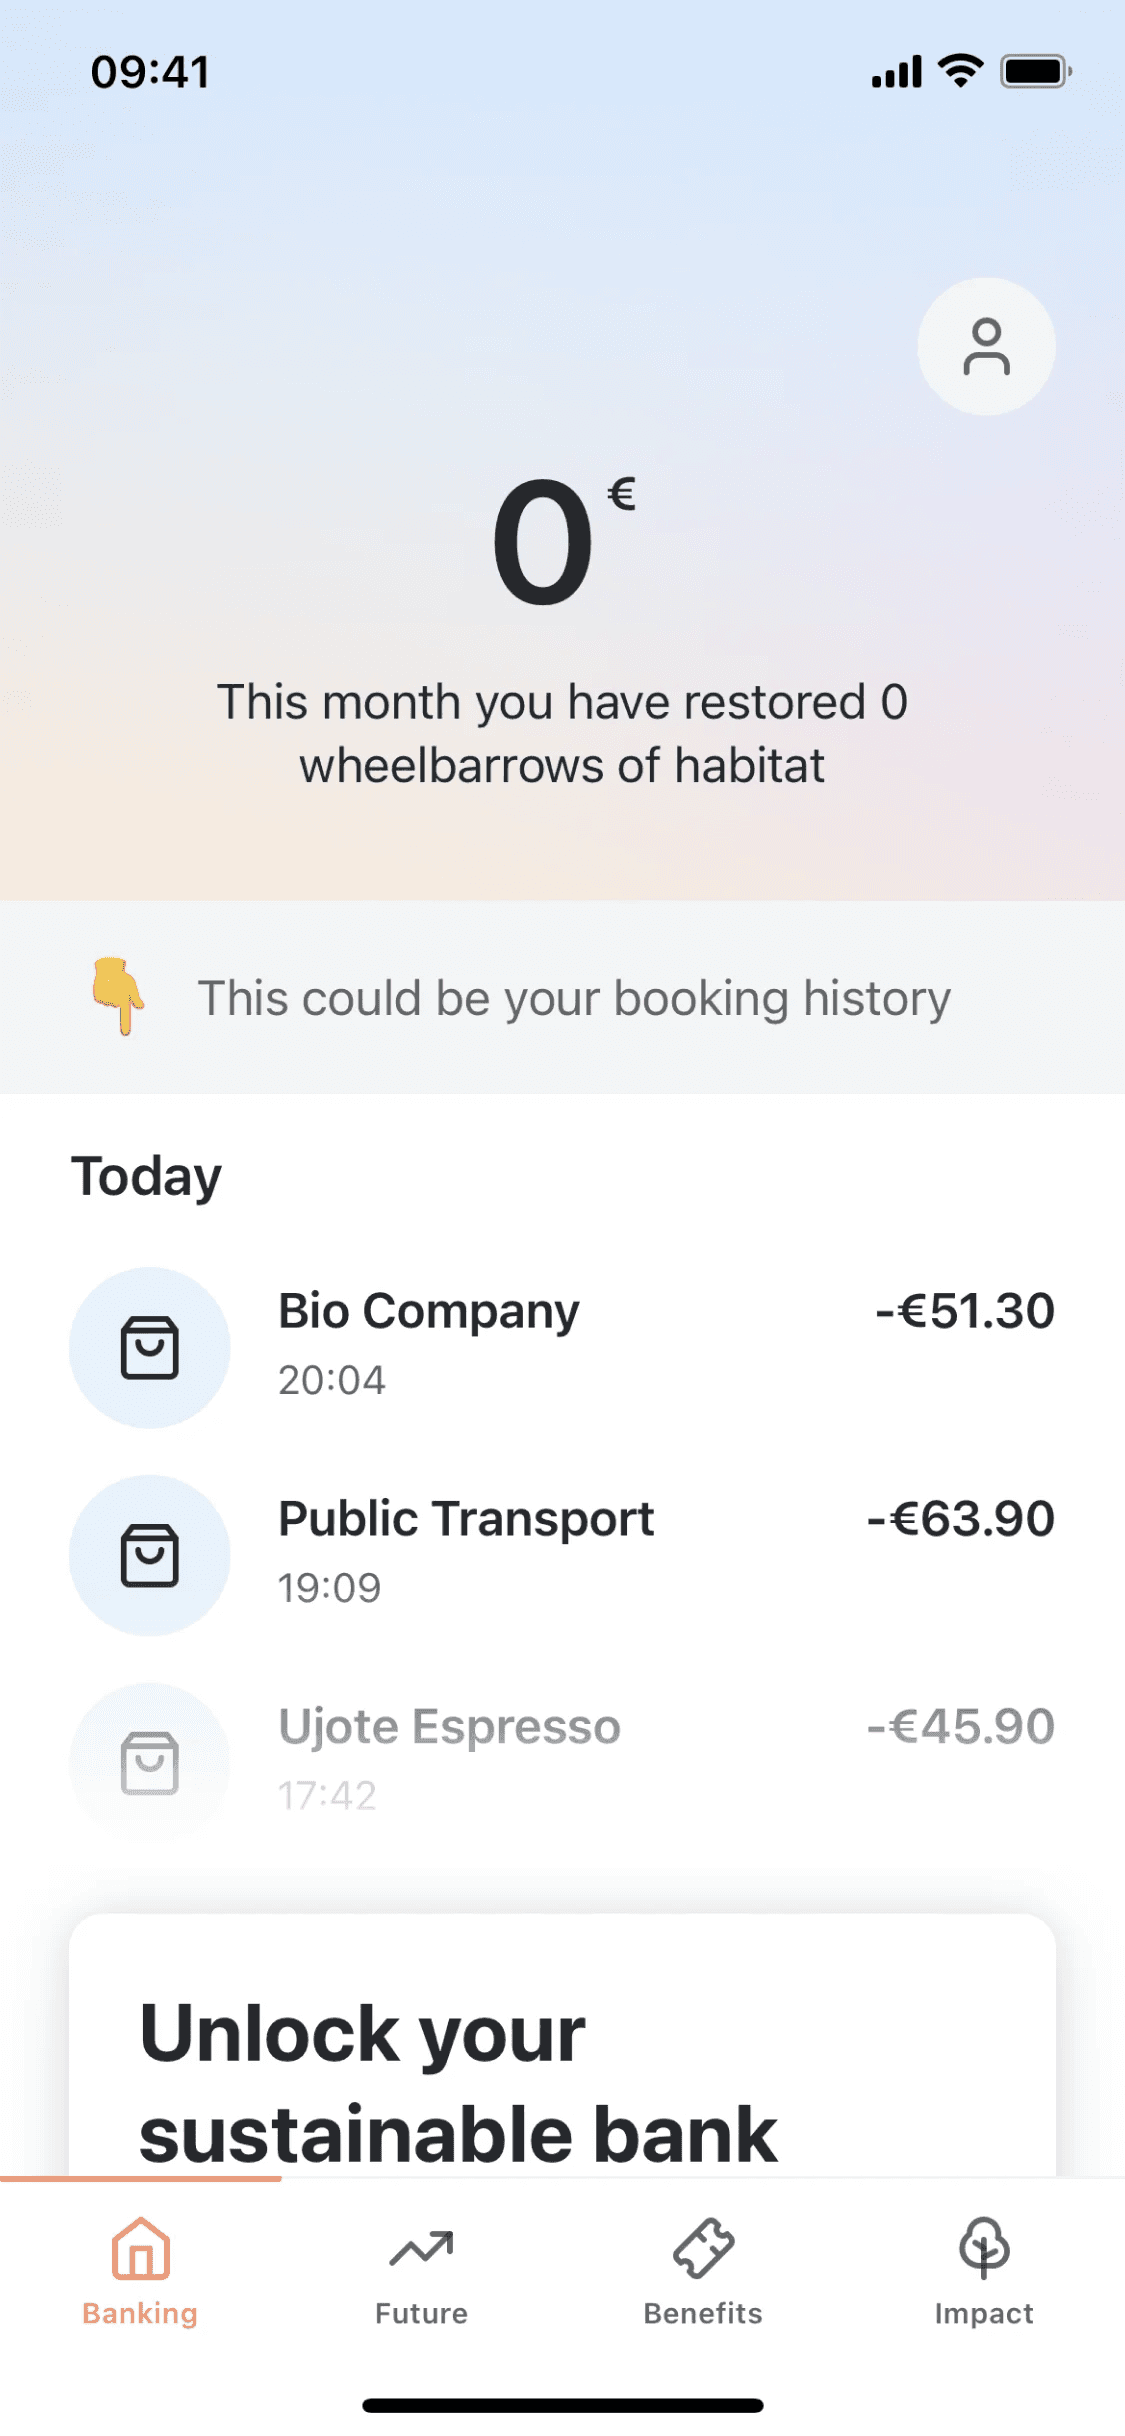Switch to the Future tab label
Screen dimensions: 1125x2436
pyautogui.click(x=421, y=2313)
